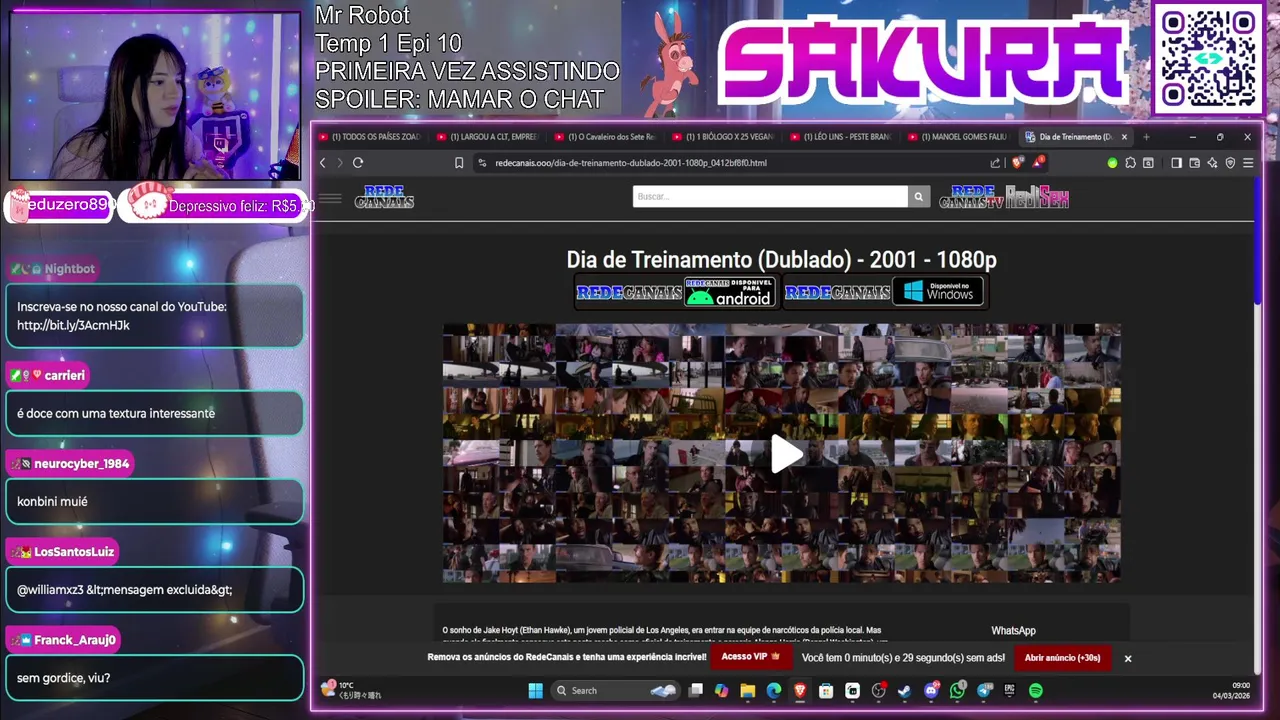Click the search magnifier button

pos(918,196)
